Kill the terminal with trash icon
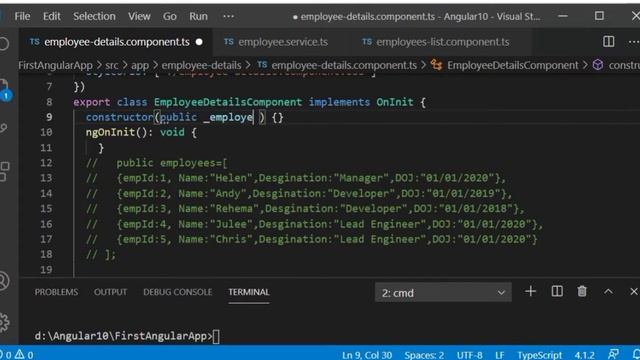 coord(582,291)
